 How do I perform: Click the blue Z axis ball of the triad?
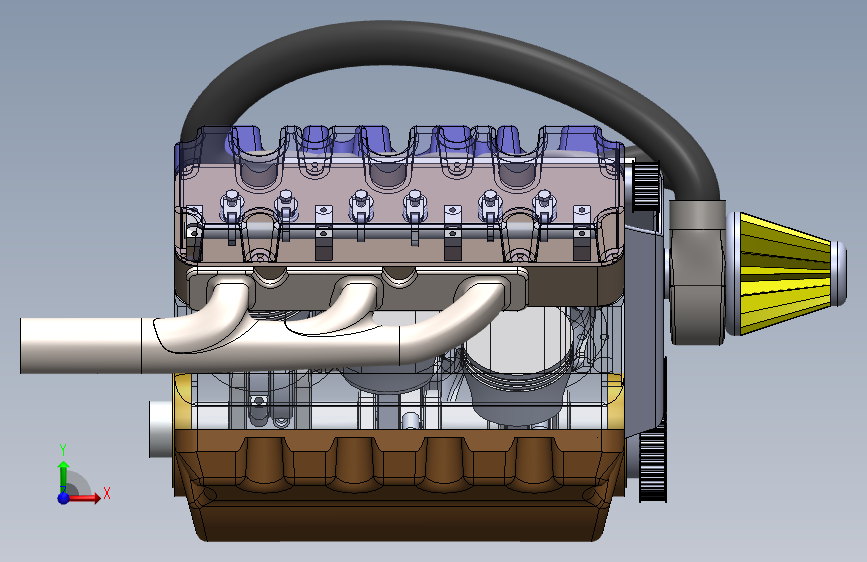pyautogui.click(x=64, y=498)
